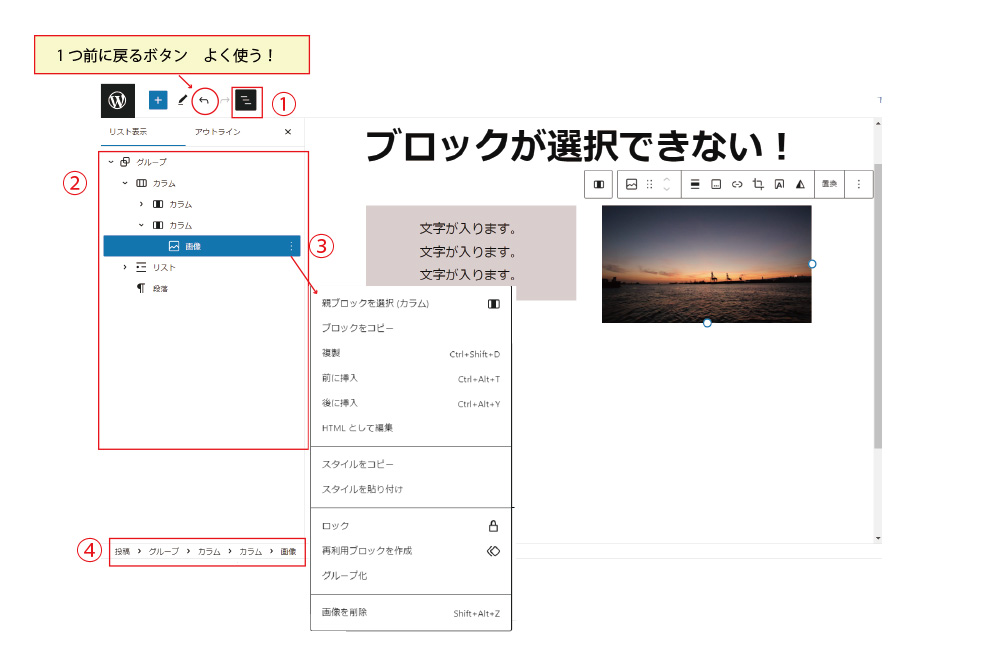Click the six-dot drag handle in toolbar
This screenshot has height=660, width=1000.
pos(650,184)
